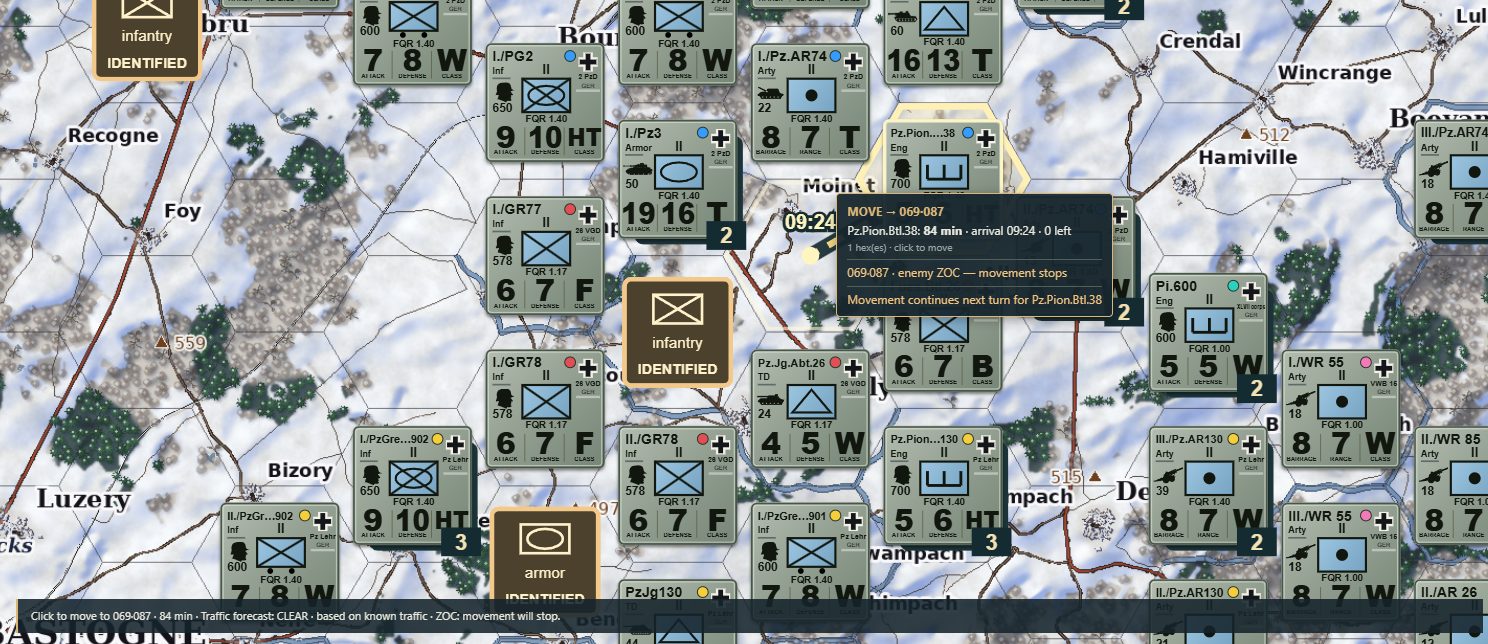
Task: Select the I./GR77 infantry counter
Action: (x=545, y=256)
